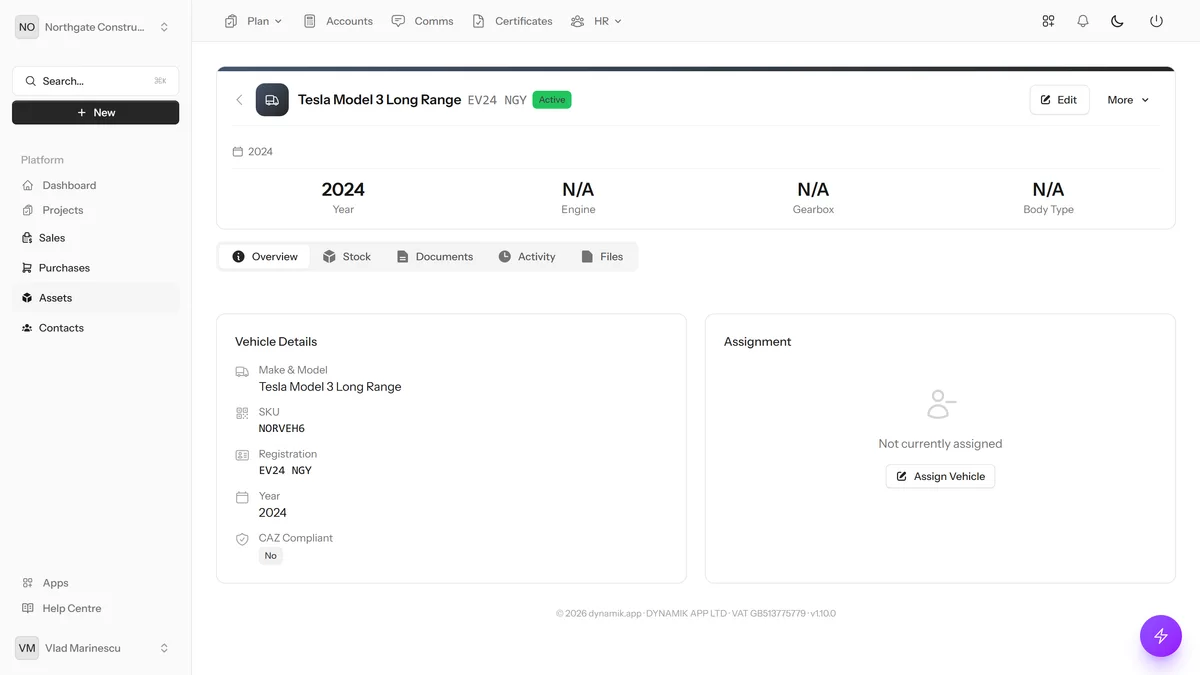Open the Vlad Marinescu user menu

[x=95, y=648]
